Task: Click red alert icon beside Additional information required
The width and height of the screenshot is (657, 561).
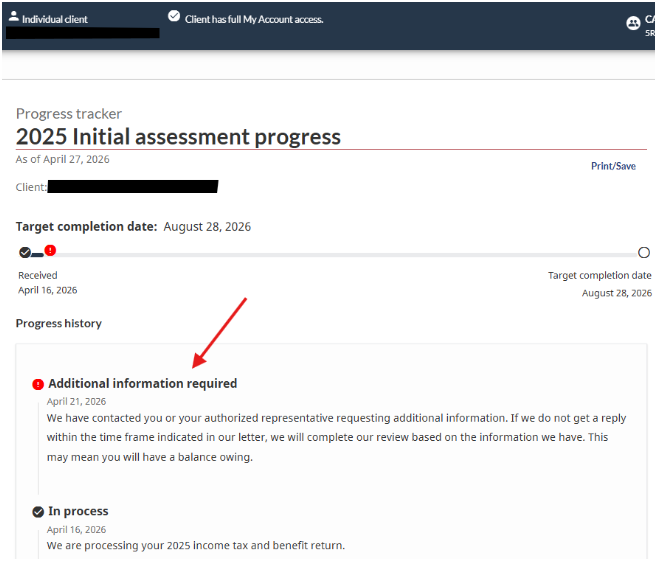Action: (x=38, y=384)
